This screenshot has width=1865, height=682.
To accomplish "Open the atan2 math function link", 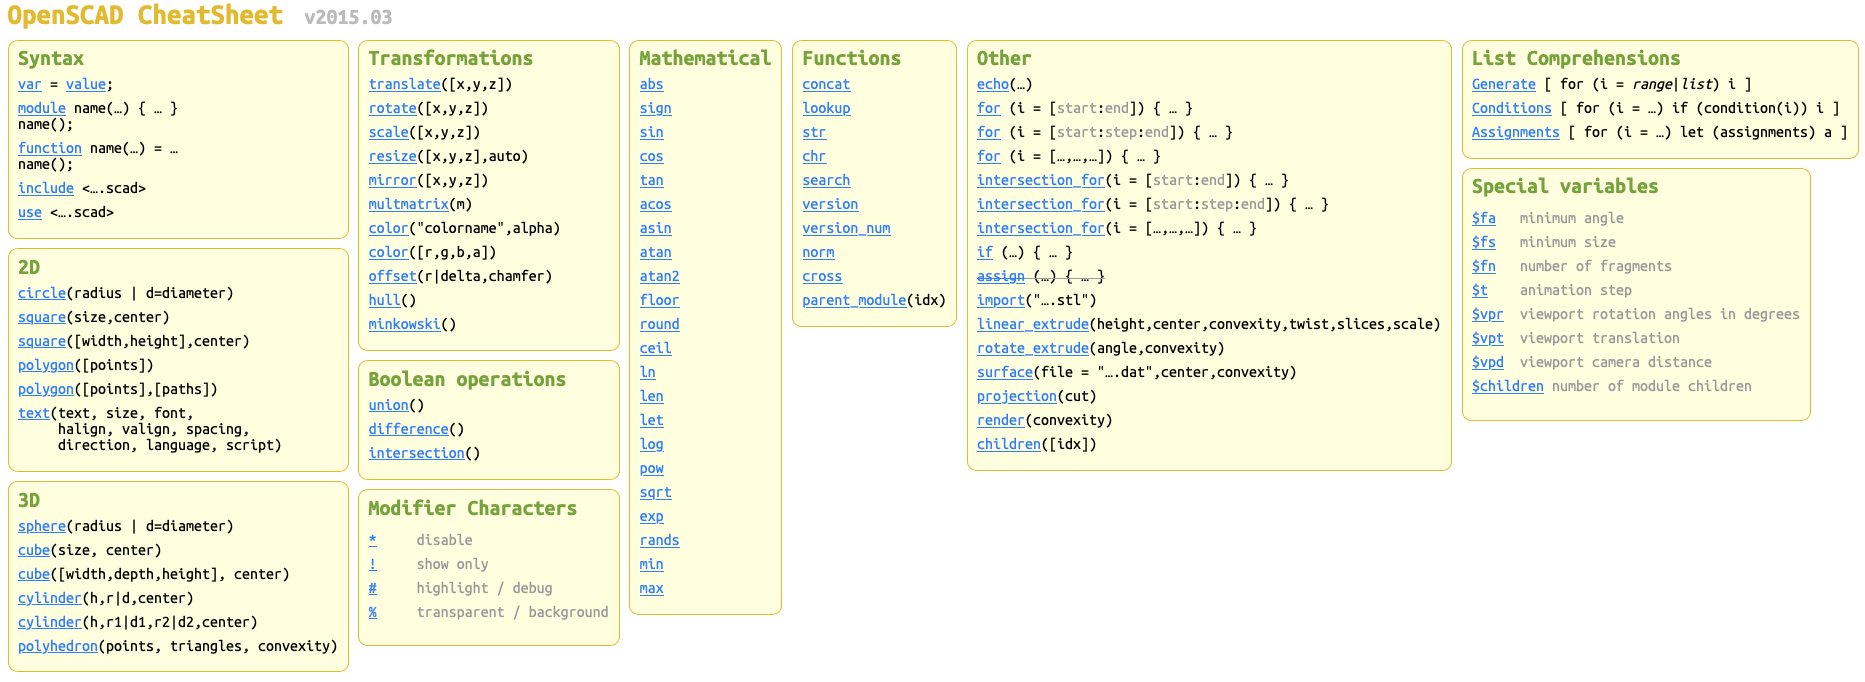I will [659, 277].
